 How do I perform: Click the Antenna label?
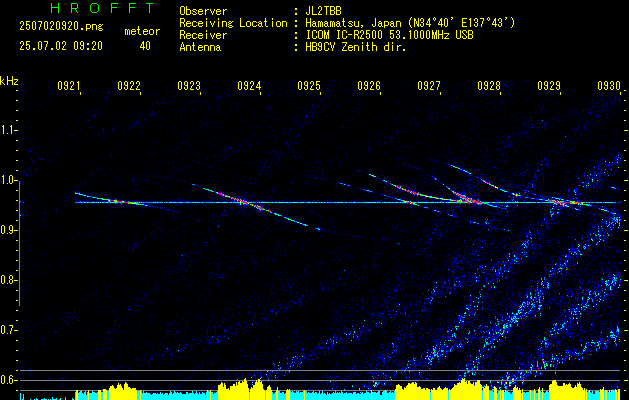[200, 47]
